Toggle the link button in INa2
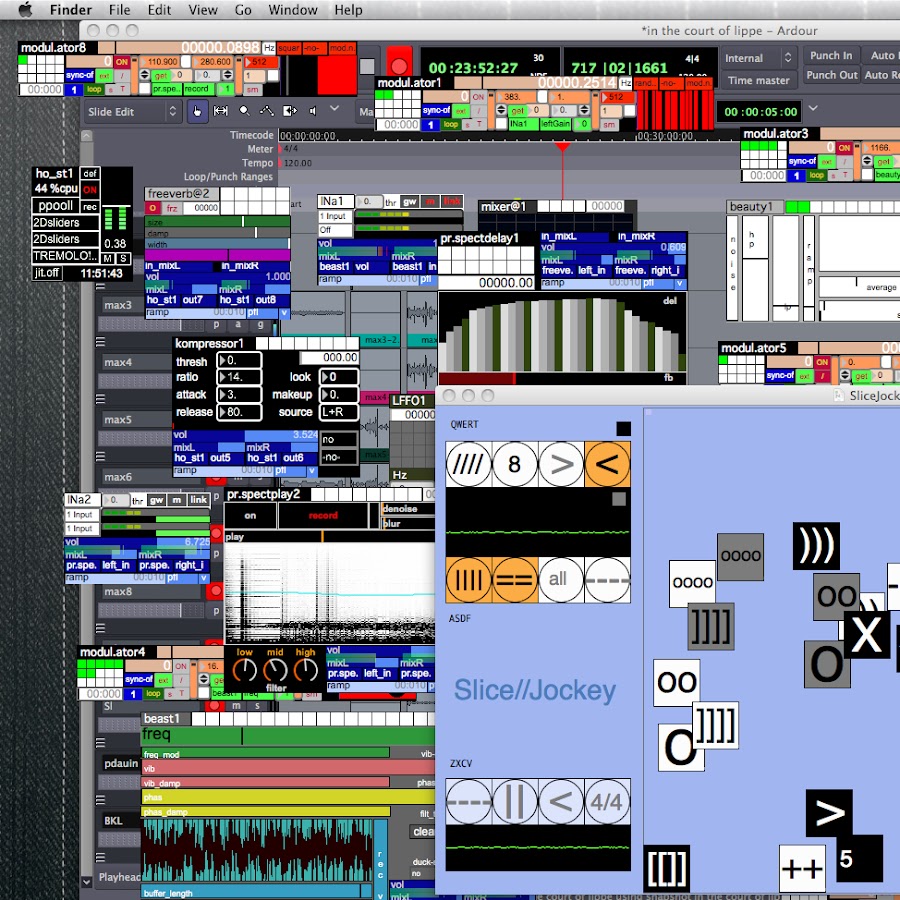 (199, 500)
